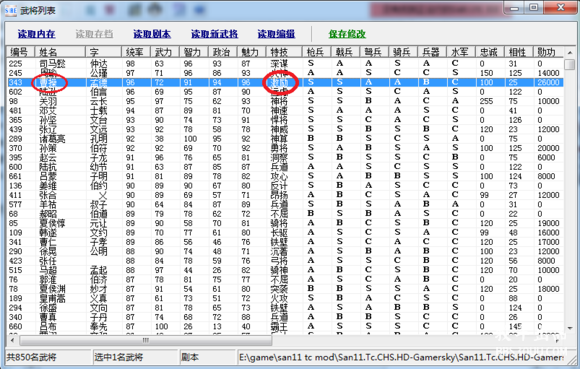Screen dimensions: 580x369
Task: Select row 481 邓艾
Action: (x=285, y=111)
